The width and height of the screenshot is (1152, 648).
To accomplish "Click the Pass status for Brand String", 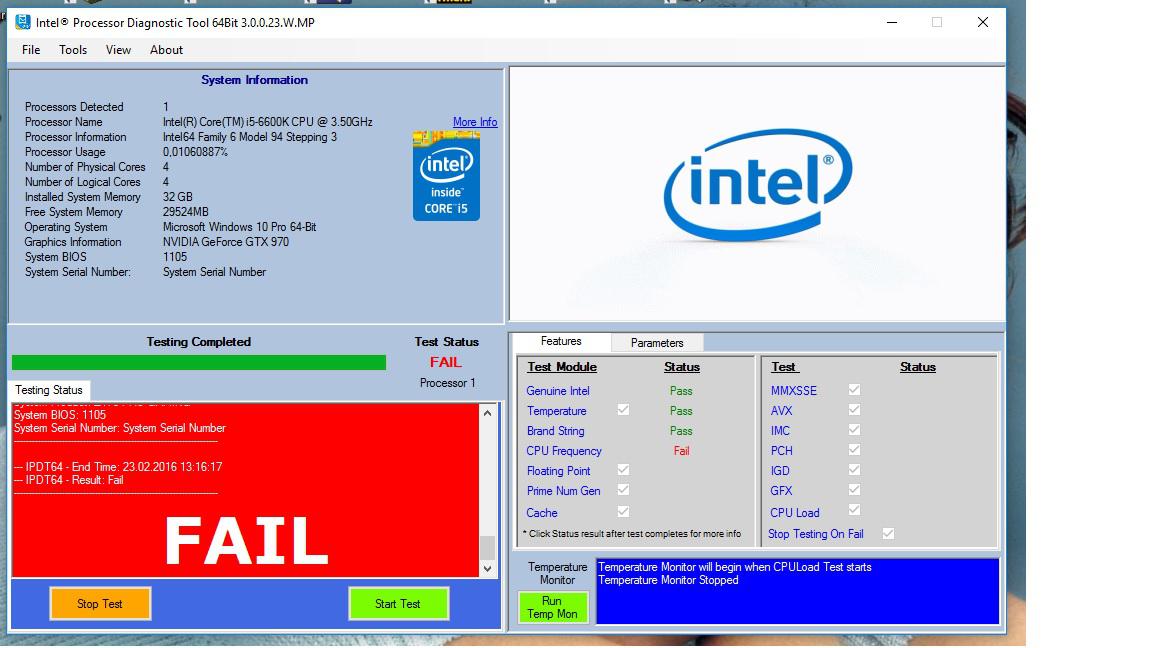I will coord(681,431).
